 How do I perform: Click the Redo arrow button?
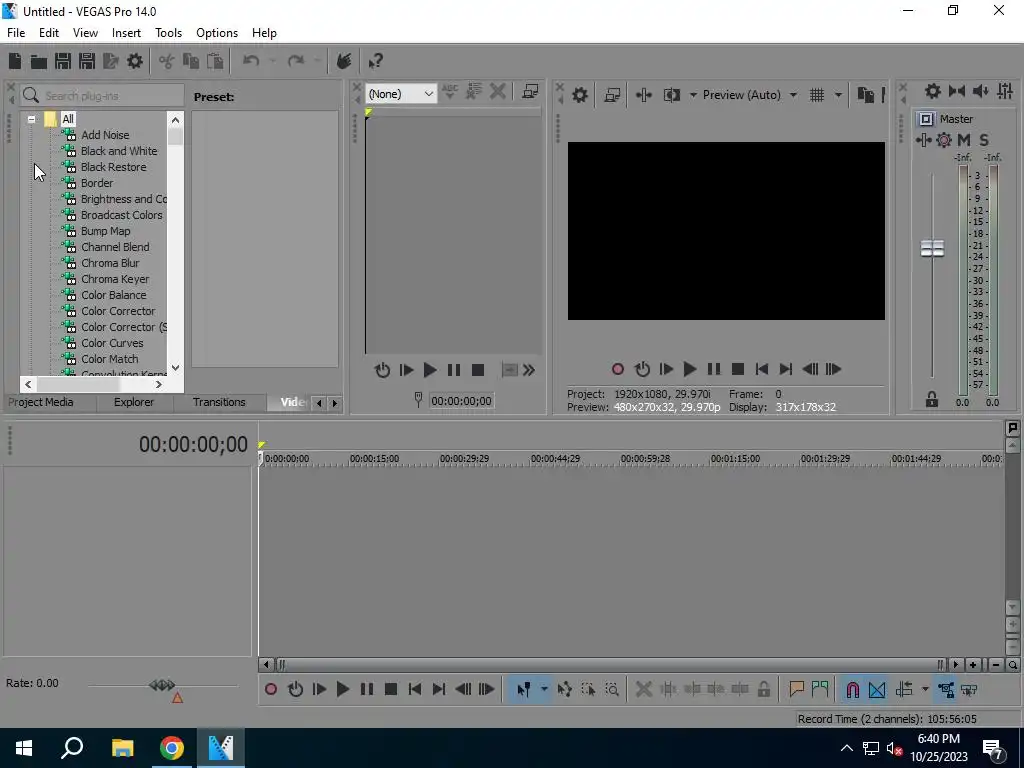[296, 61]
